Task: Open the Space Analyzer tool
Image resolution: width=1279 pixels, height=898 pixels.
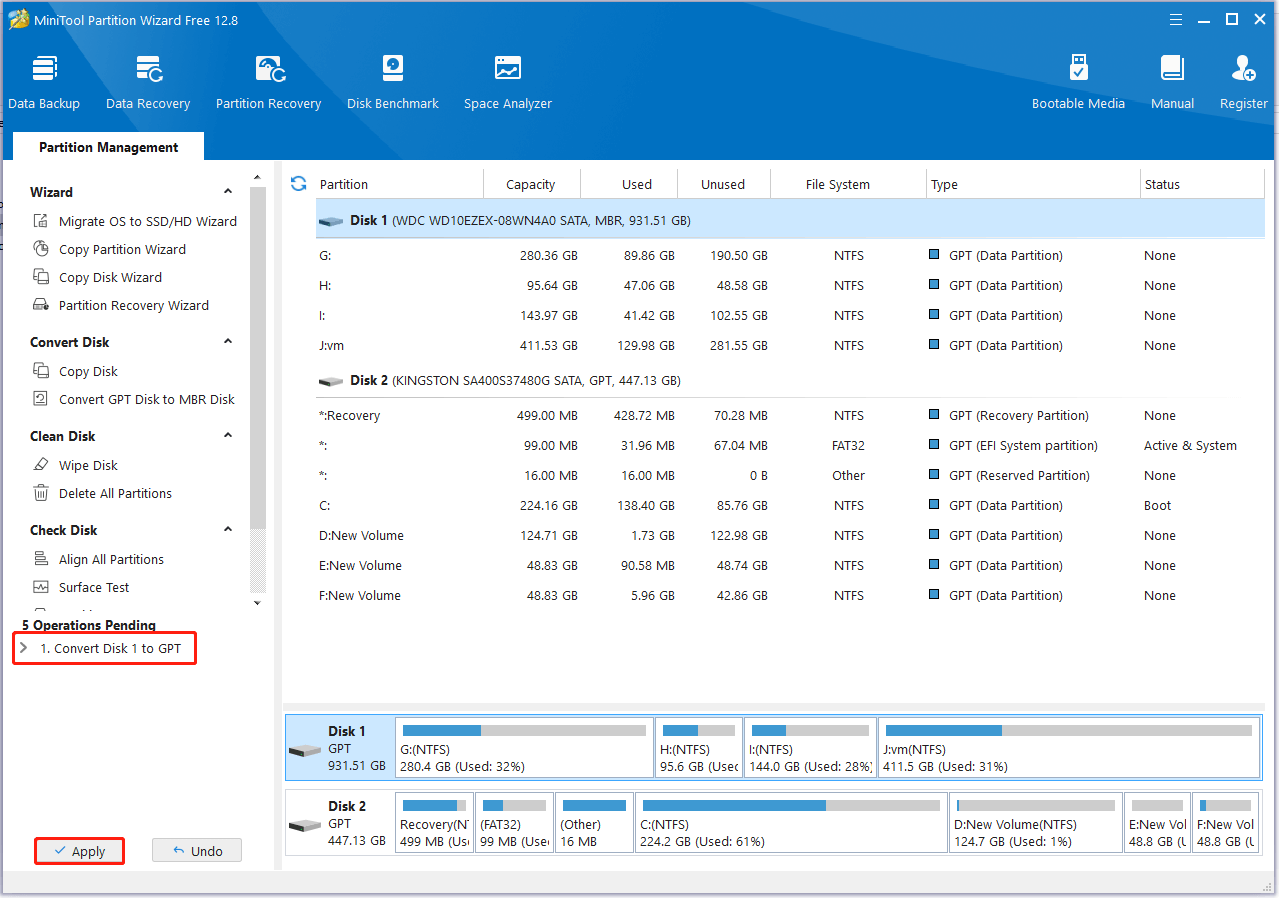Action: coord(508,82)
